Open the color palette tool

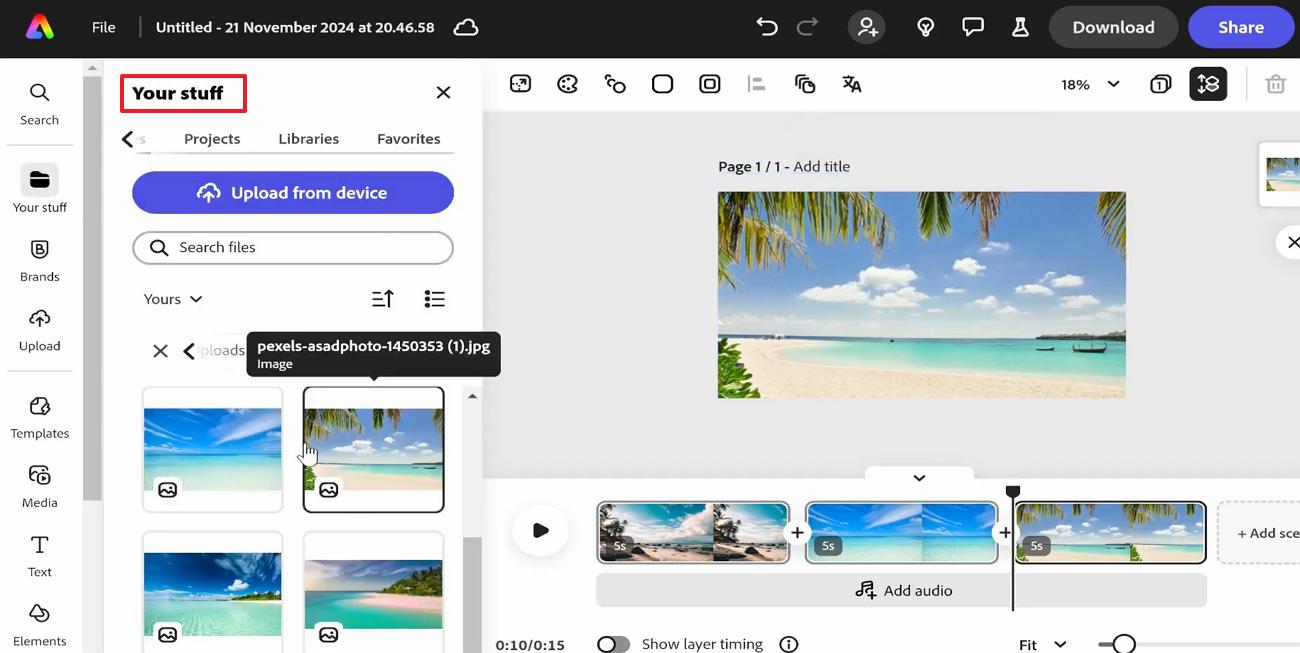click(567, 84)
